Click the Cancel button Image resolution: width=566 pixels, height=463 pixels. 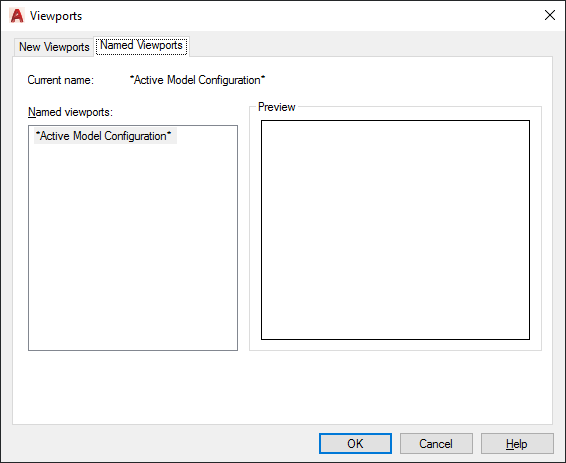point(436,444)
